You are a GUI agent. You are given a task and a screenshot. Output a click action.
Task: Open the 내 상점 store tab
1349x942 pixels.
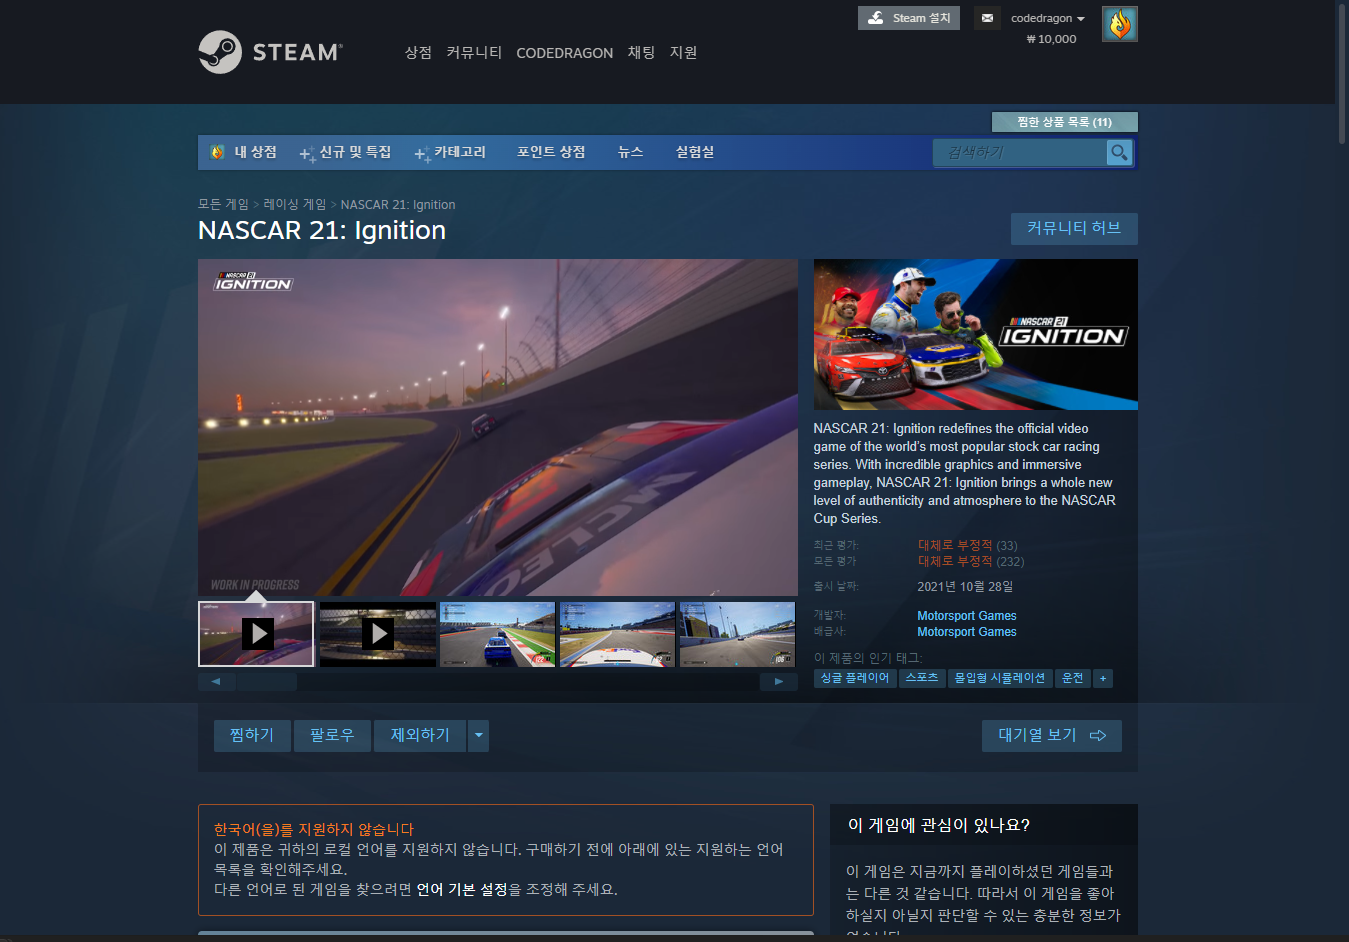click(243, 152)
